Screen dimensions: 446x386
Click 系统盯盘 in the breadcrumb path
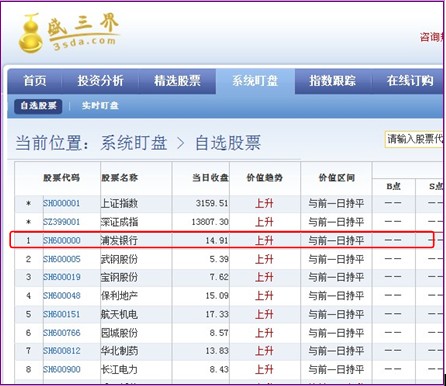coord(134,143)
